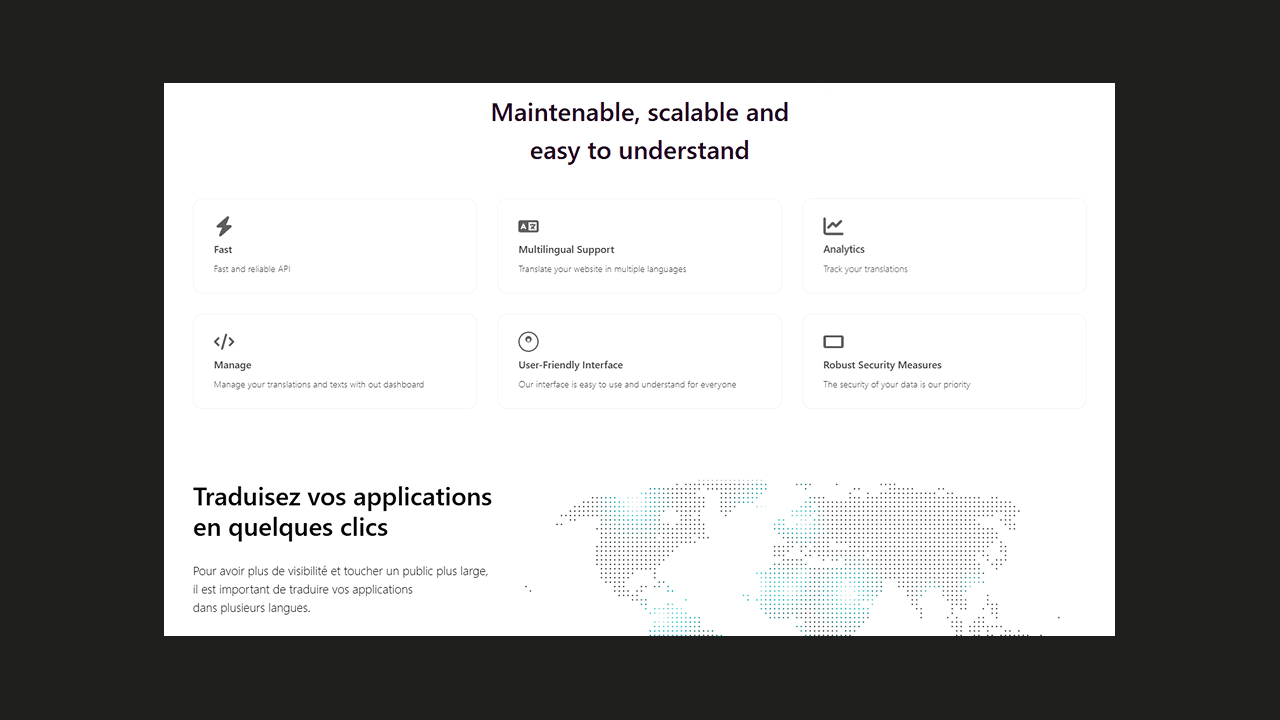Click the "Traduisez vos applications" heading
Image resolution: width=1280 pixels, height=720 pixels.
[342, 511]
